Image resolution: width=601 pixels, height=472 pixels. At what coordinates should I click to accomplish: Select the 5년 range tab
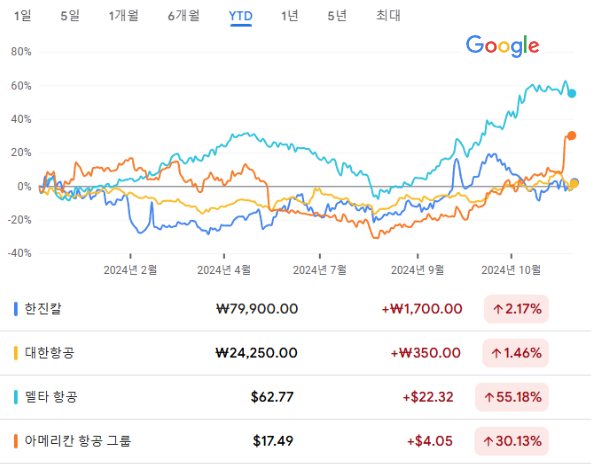[337, 16]
